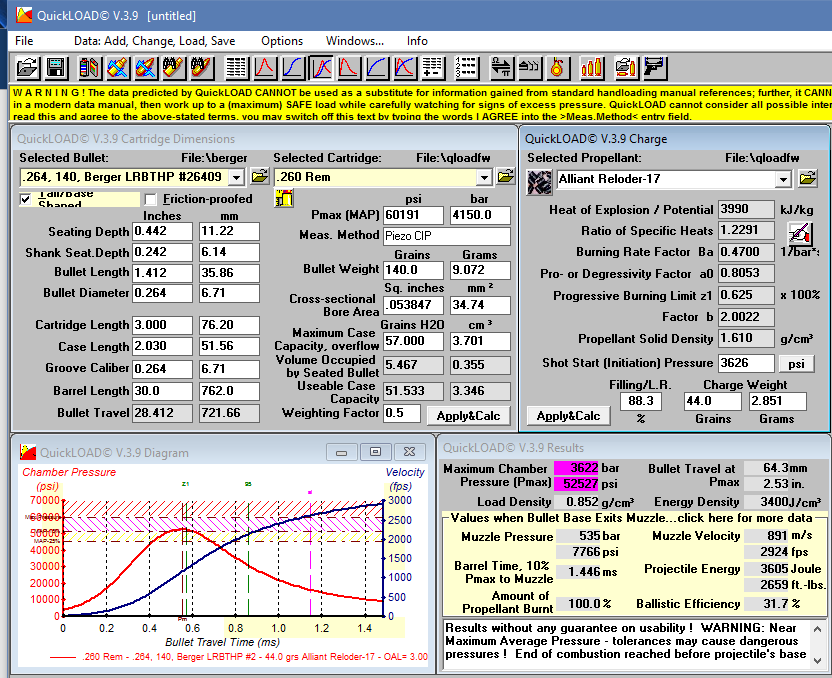Click the yellow-red powder flask toolbar icon

click(x=557, y=67)
